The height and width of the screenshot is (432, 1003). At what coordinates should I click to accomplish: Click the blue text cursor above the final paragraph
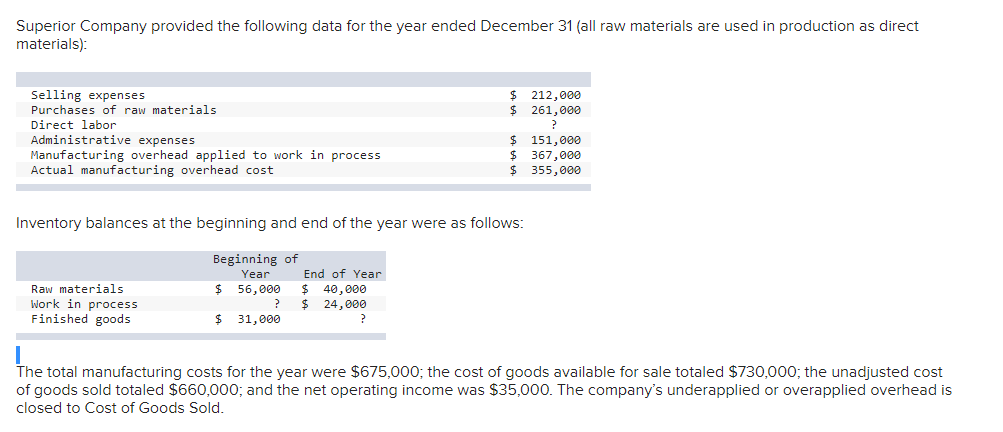[x=20, y=355]
